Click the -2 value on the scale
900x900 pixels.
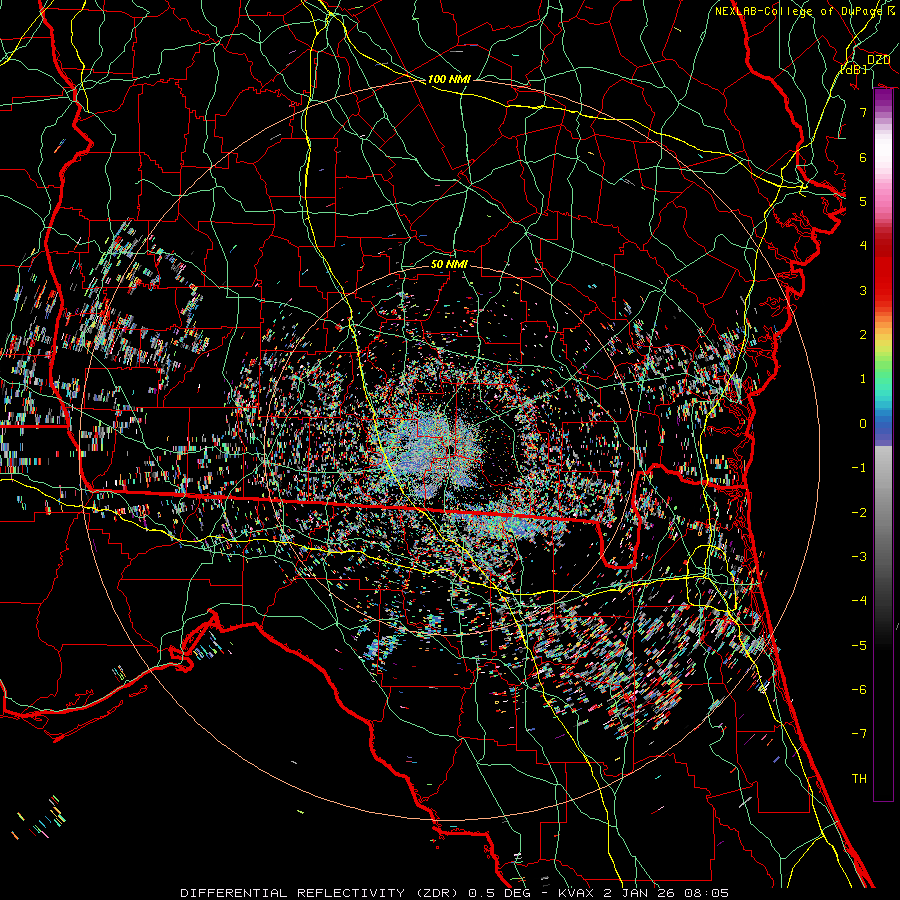pos(859,513)
